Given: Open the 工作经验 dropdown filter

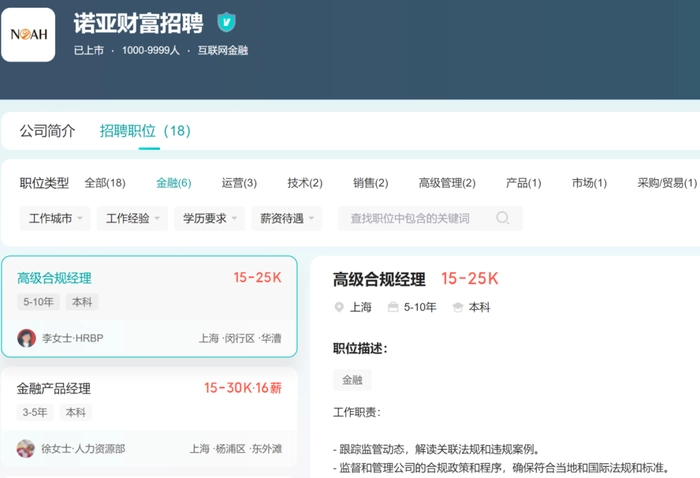Looking at the screenshot, I should (x=132, y=218).
